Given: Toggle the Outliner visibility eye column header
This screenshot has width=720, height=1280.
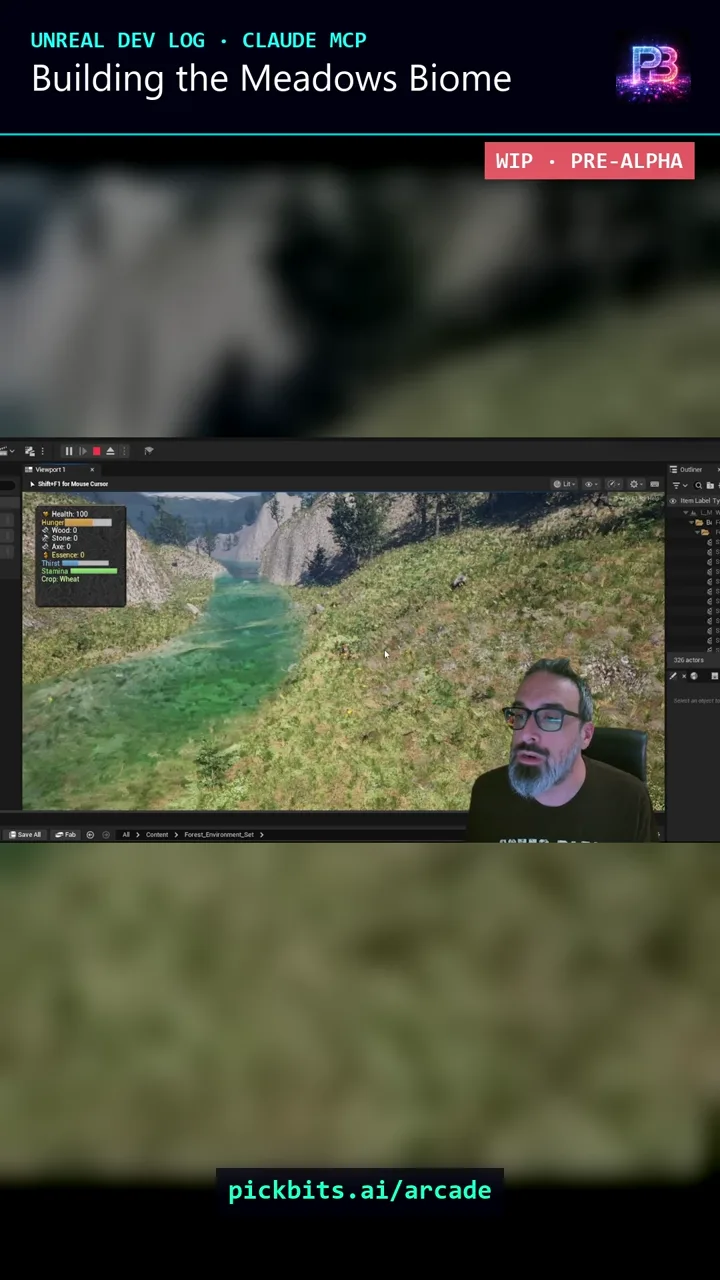Looking at the screenshot, I should pos(673,500).
